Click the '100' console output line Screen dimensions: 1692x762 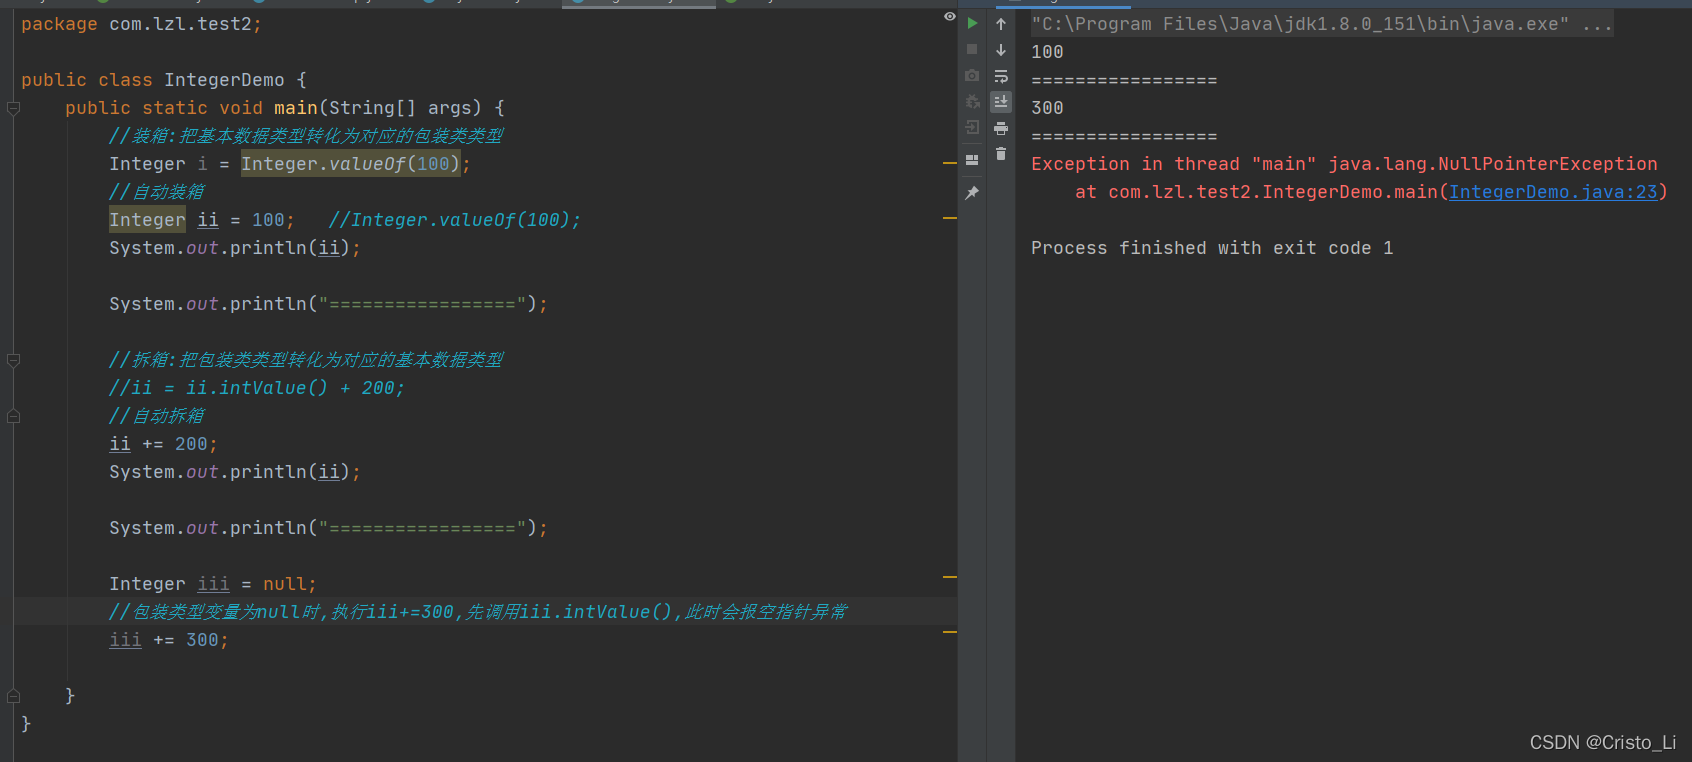(1047, 52)
